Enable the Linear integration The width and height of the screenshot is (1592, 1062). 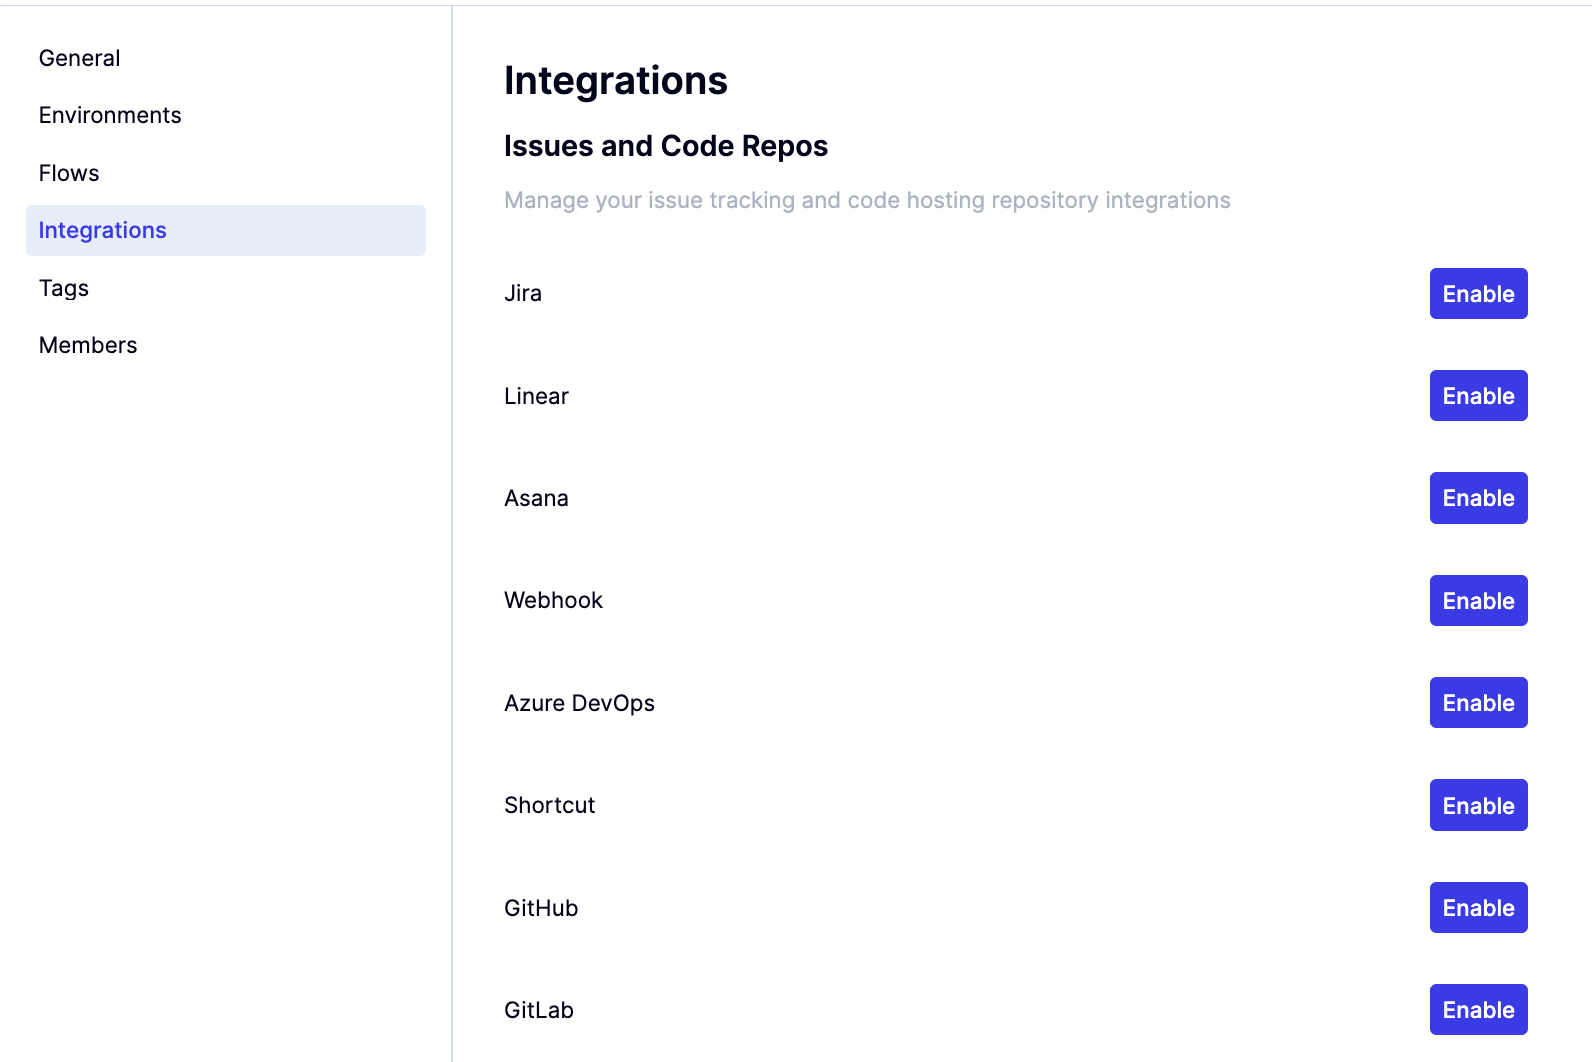point(1478,396)
